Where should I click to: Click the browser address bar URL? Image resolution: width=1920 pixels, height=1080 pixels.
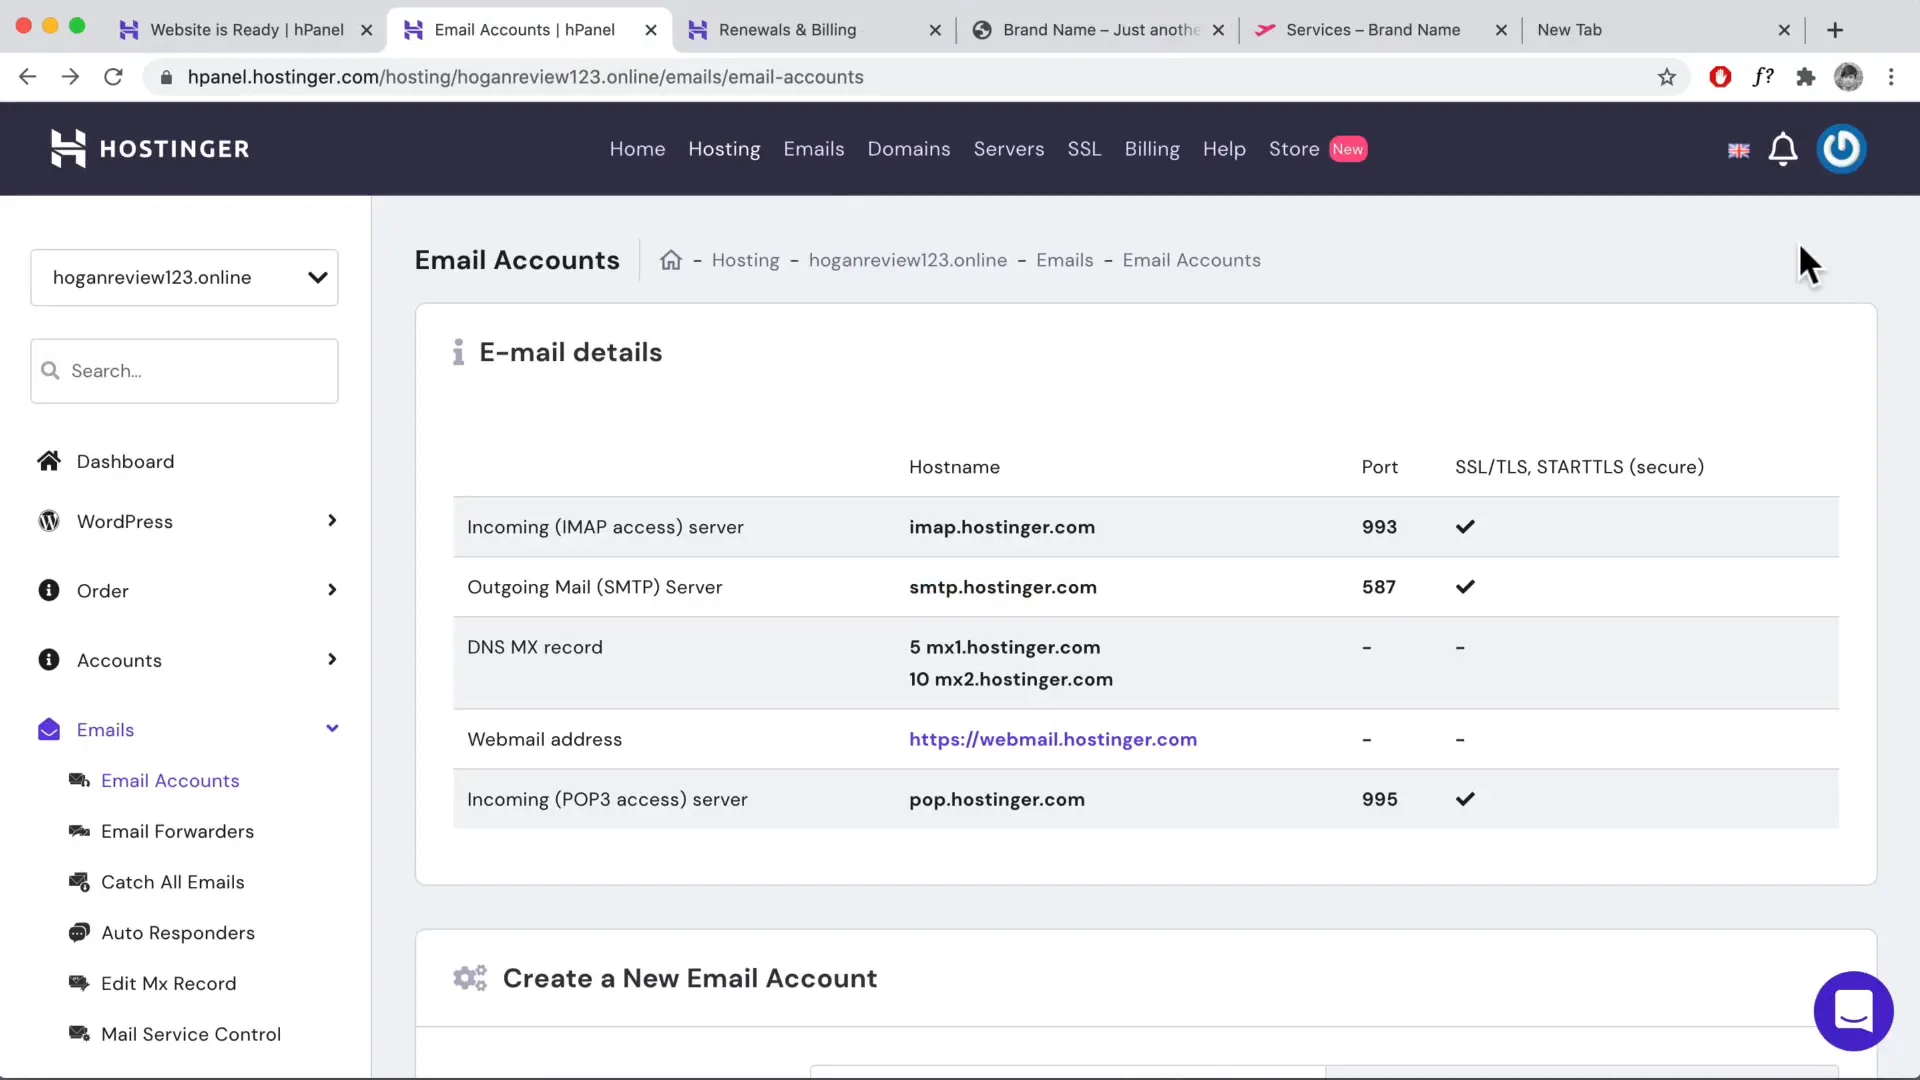525,77
